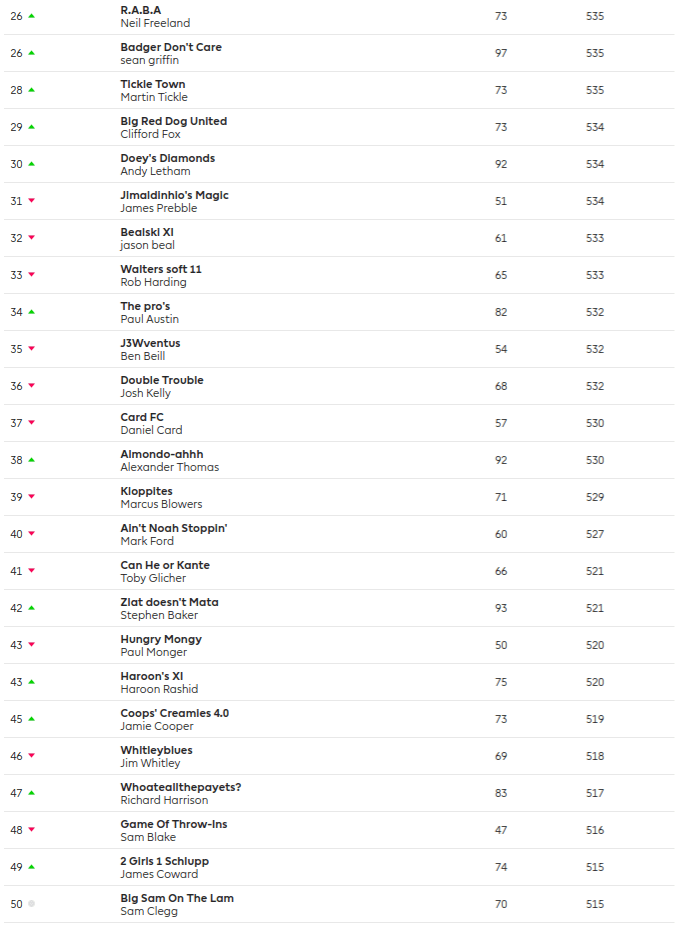Image resolution: width=678 pixels, height=928 pixels.
Task: Click grey no-change dot beside Big Sam On The Lam
Action: click(x=32, y=904)
